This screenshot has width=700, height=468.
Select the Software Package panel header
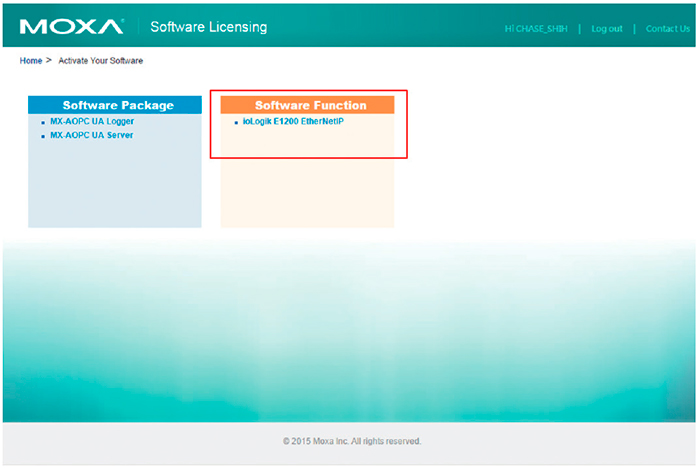(x=117, y=105)
